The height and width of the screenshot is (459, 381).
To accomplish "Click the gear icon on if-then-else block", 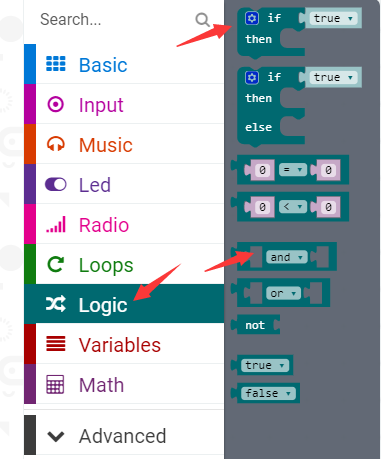I will [x=252, y=78].
